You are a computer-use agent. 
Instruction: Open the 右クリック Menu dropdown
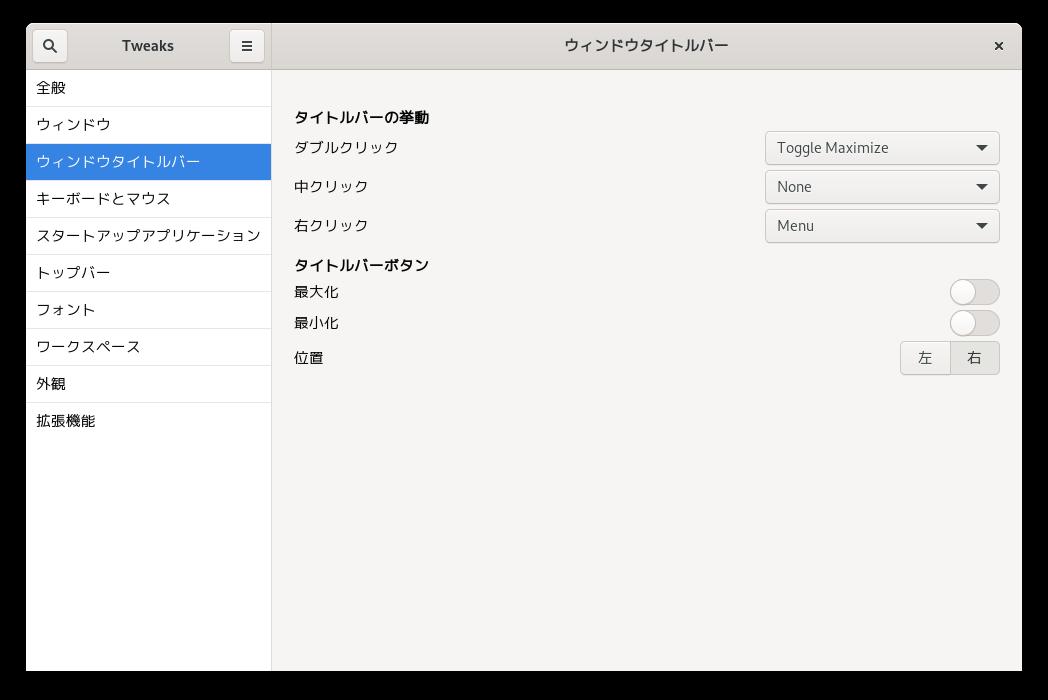[x=881, y=226]
